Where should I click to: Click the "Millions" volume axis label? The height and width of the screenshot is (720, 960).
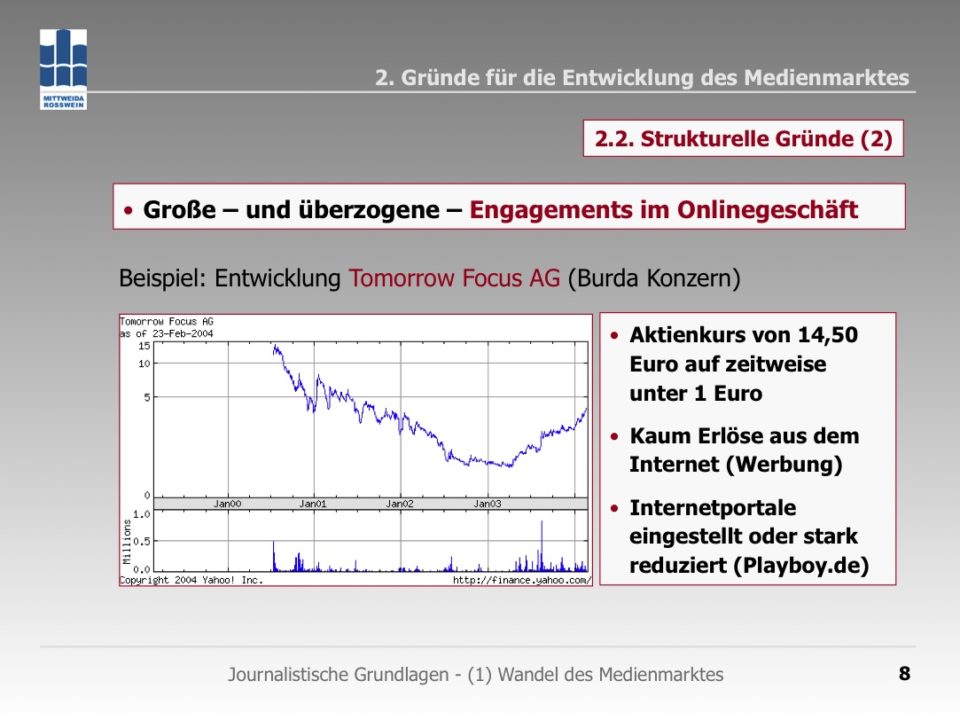[127, 542]
